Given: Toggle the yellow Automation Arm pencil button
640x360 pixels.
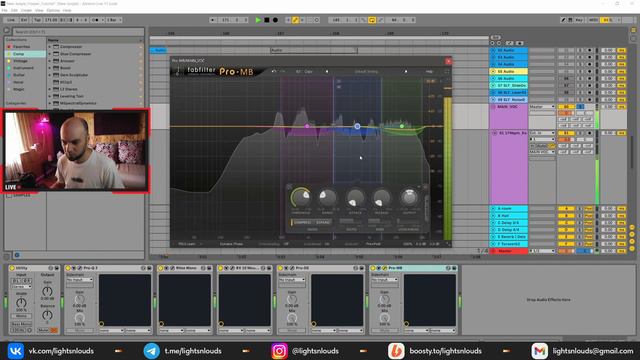Looking at the screenshot, I should tap(295, 20).
